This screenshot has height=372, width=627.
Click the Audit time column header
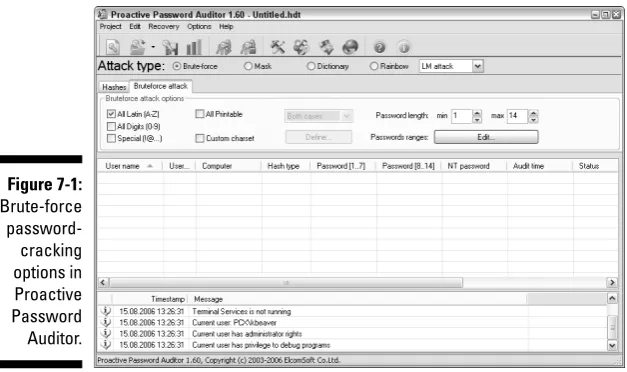tap(539, 166)
